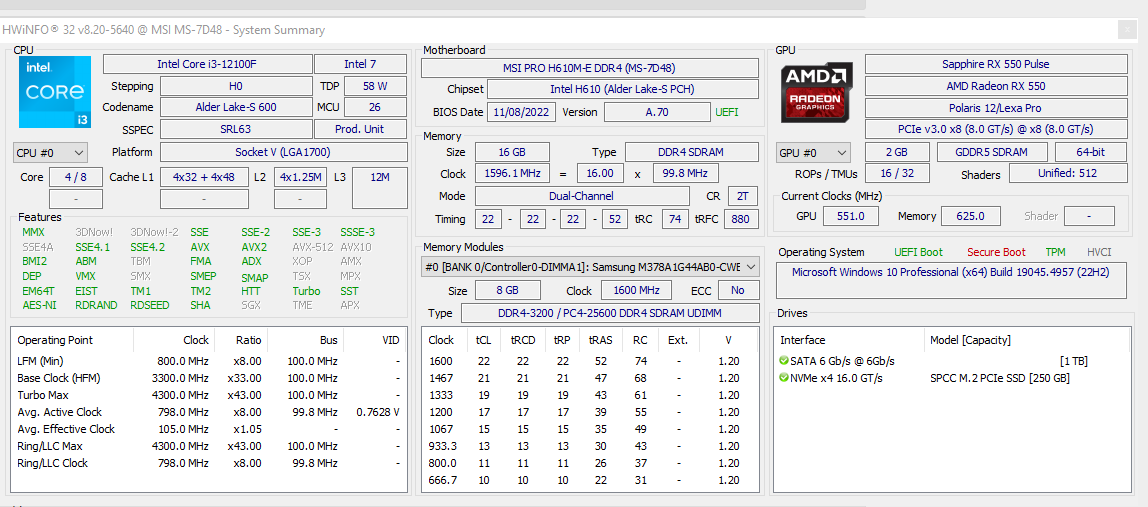The width and height of the screenshot is (1148, 507).
Task: Click the Cache L1 4x32 + 4x48 value
Action: 204,177
